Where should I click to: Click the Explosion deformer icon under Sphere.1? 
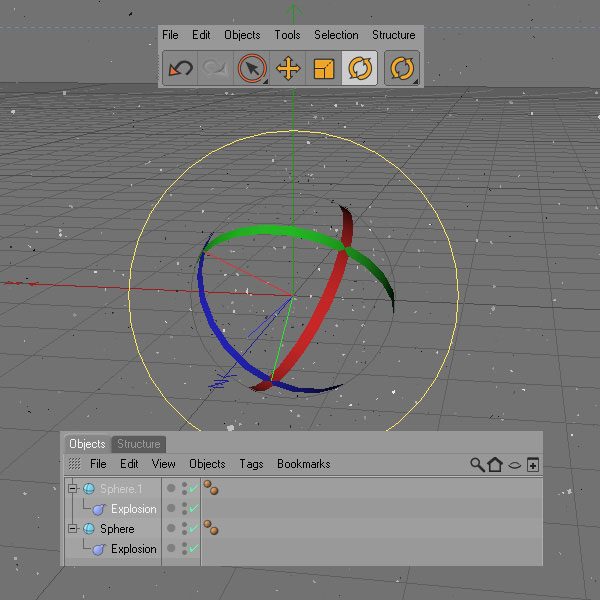[x=99, y=509]
